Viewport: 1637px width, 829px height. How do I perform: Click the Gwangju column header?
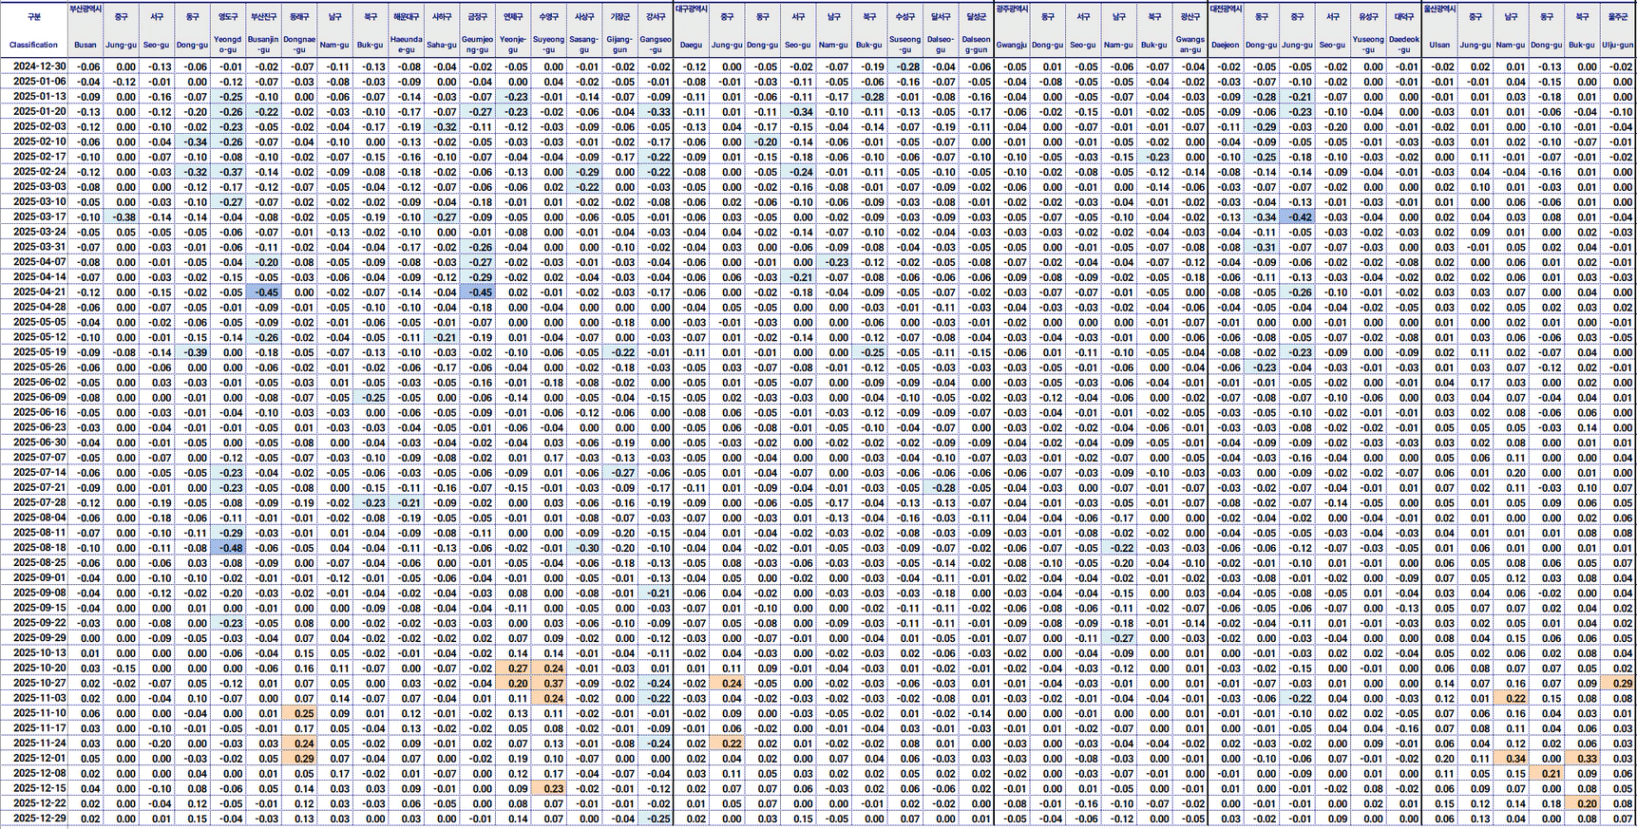pyautogui.click(x=1012, y=45)
